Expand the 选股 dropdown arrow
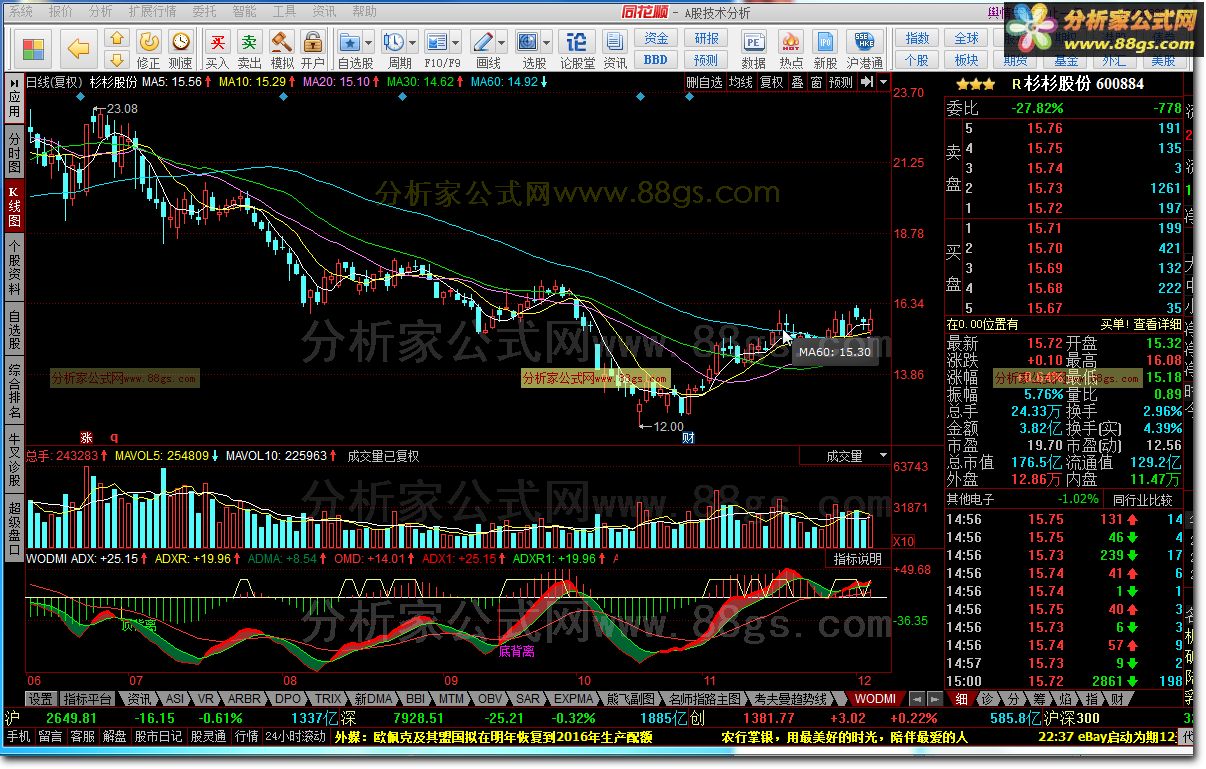The width and height of the screenshot is (1206, 769). coord(546,44)
